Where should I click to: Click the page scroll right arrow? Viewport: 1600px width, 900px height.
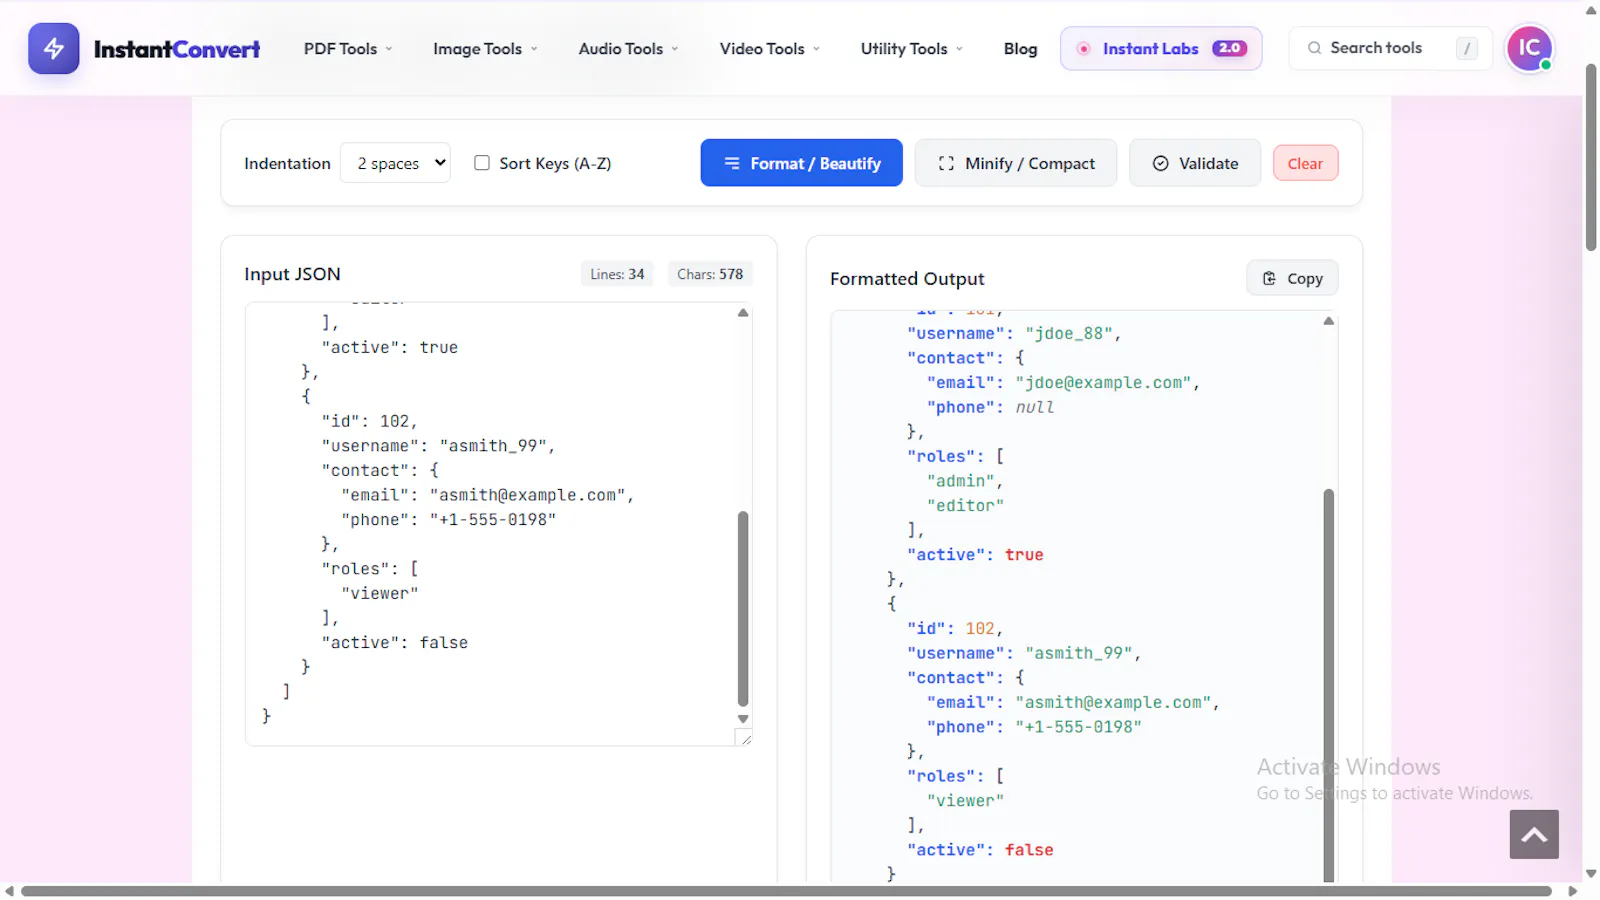coord(1572,891)
